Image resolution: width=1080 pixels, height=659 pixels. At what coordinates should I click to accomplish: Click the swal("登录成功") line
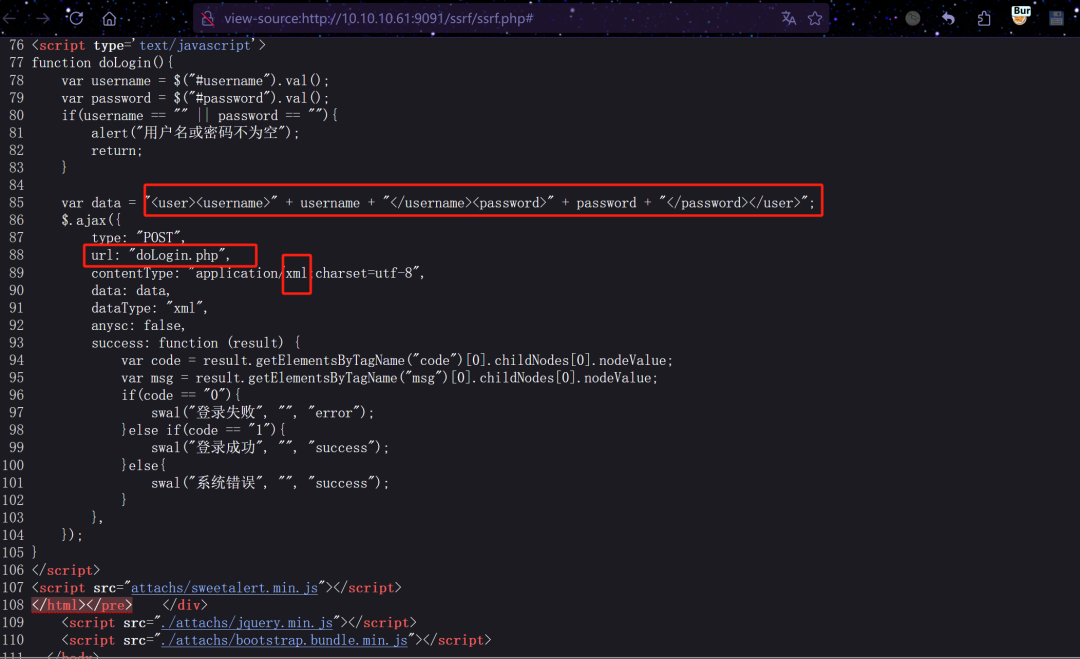coord(270,448)
